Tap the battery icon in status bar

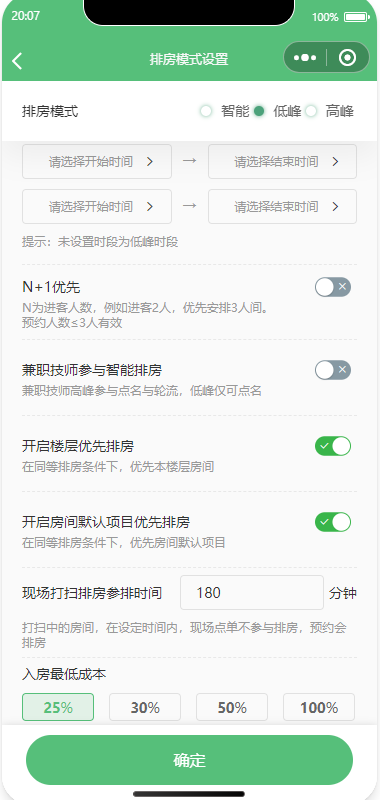[x=357, y=17]
